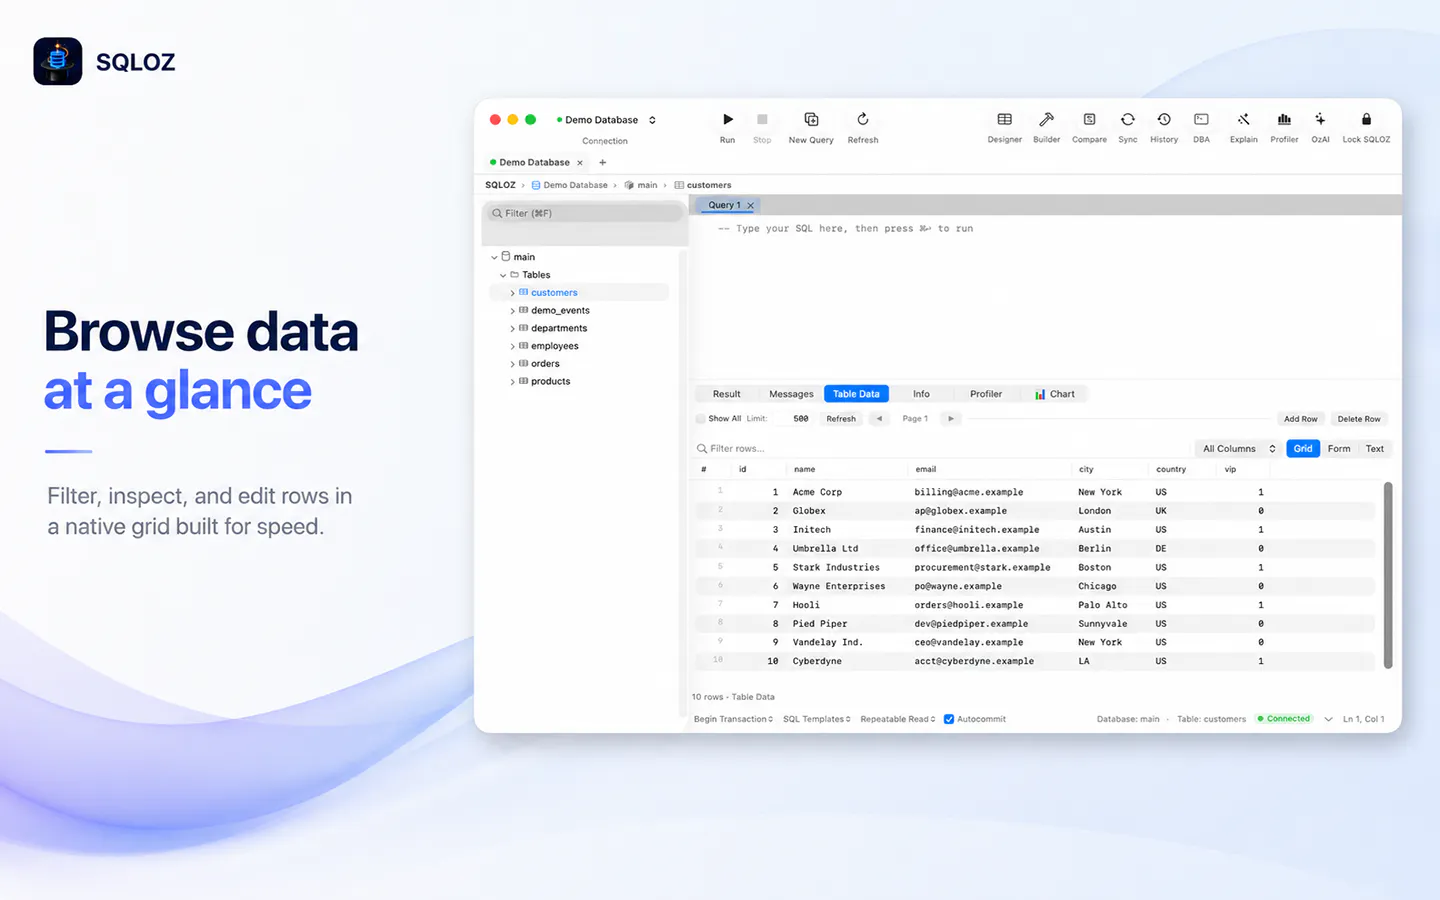The height and width of the screenshot is (900, 1440).
Task: Click the Delete Row button
Action: pos(1359,419)
